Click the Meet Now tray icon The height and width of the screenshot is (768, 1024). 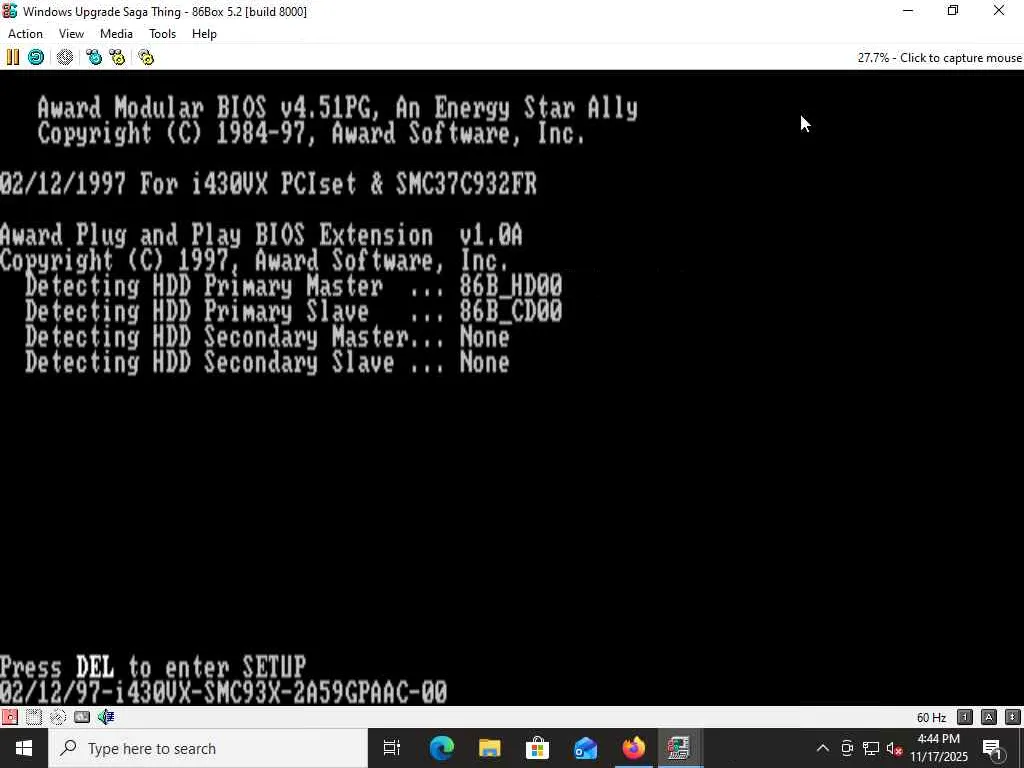click(x=847, y=748)
